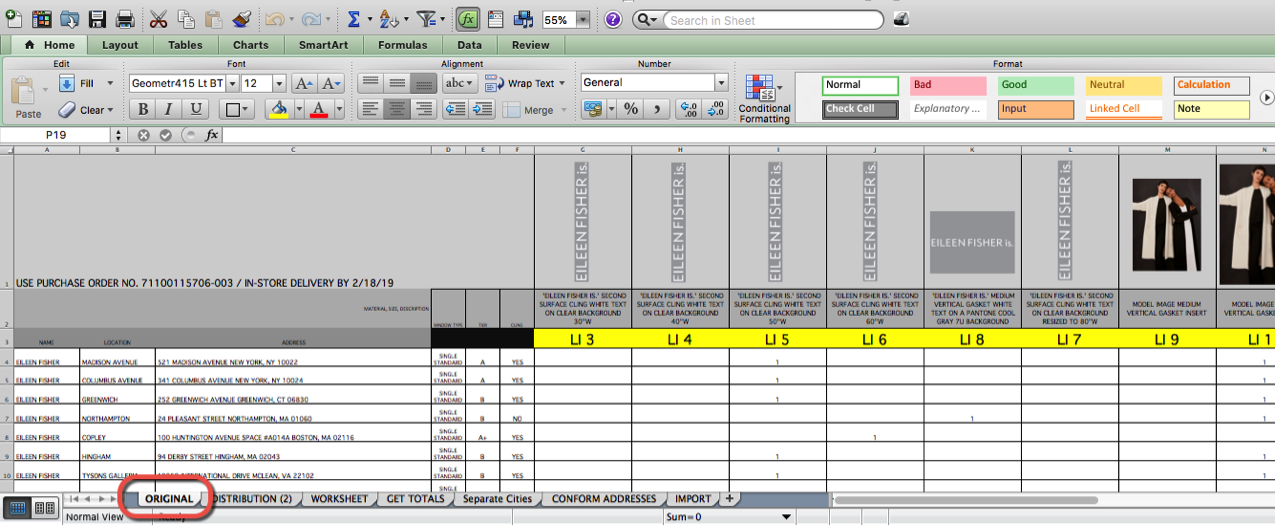Click the New Workbook icon
1275x526 pixels.
tap(15, 19)
